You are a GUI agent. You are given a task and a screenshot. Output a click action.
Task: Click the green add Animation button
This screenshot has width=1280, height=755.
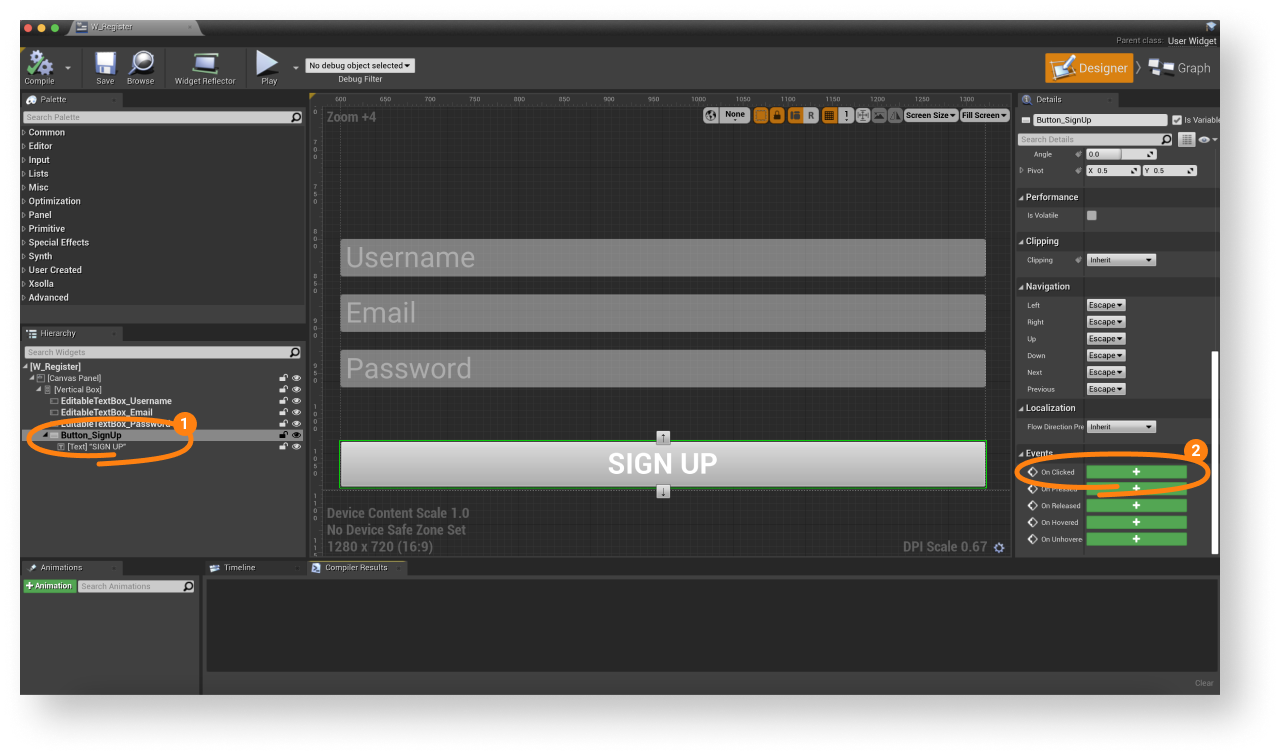50,586
